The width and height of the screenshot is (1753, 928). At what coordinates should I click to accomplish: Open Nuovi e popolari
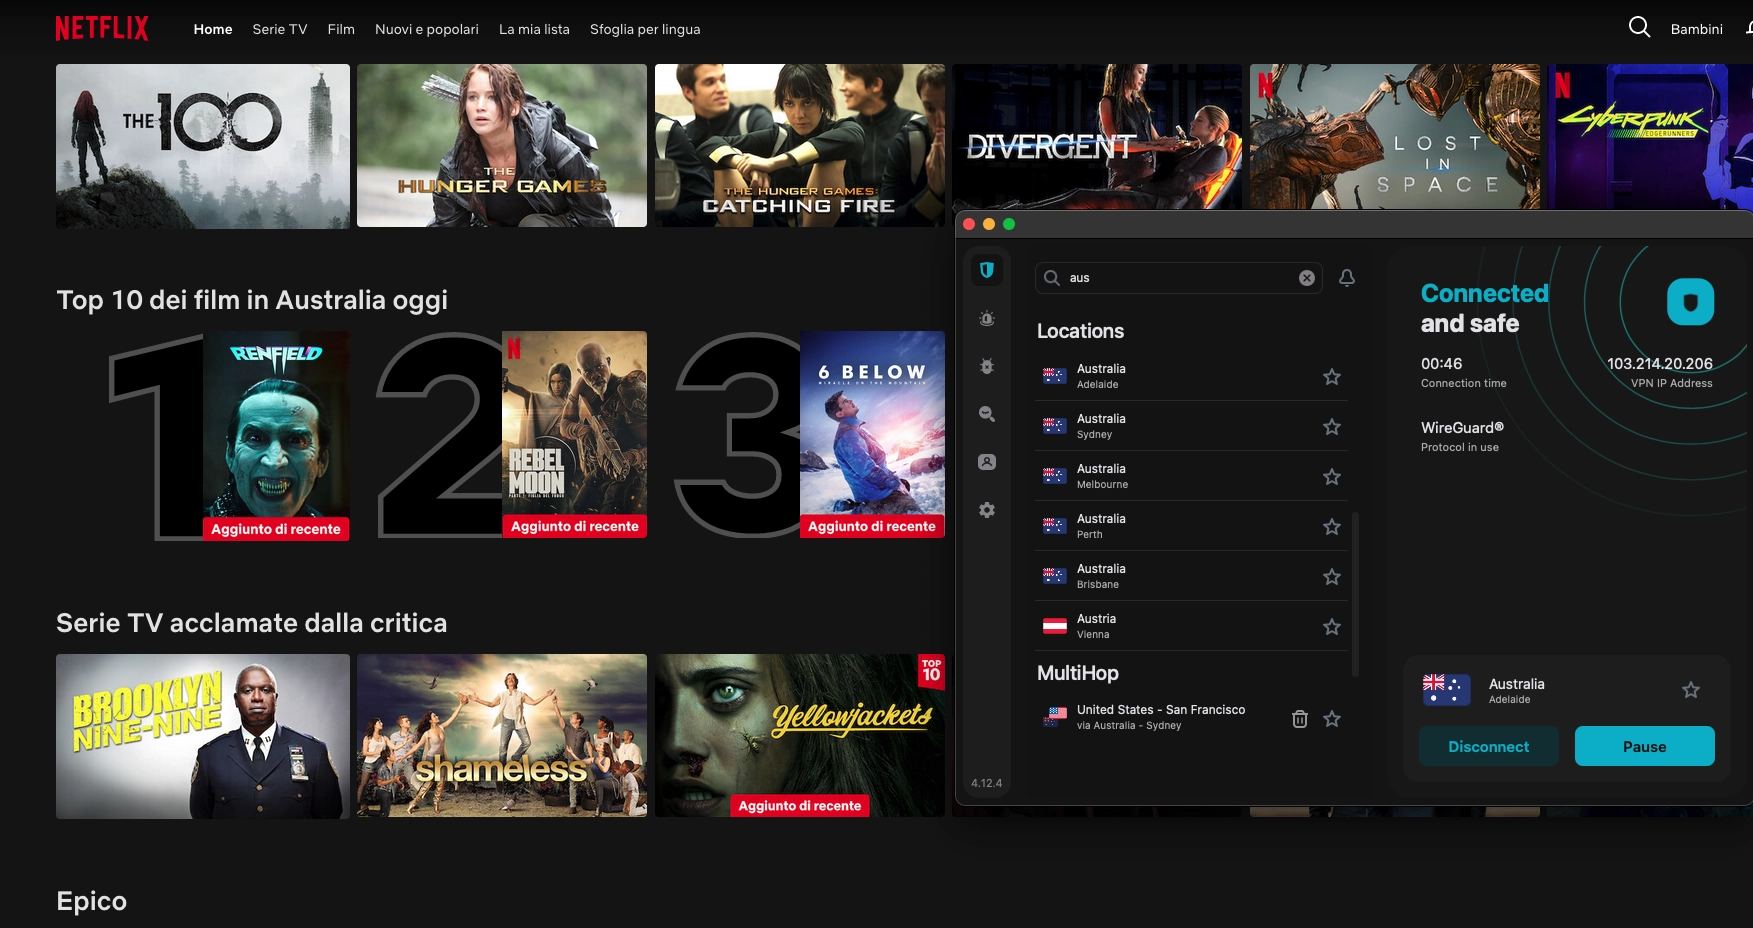[427, 29]
